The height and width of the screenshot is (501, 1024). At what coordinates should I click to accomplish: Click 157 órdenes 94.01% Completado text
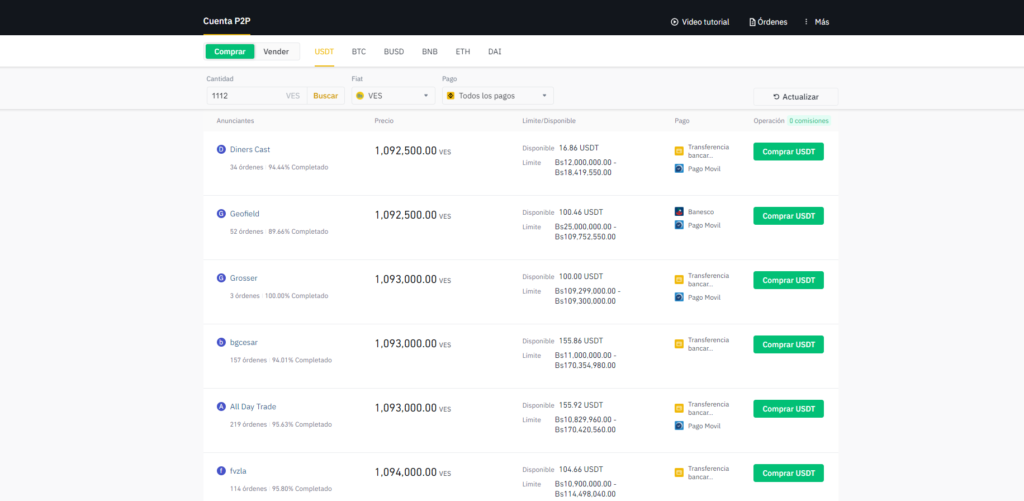point(281,360)
